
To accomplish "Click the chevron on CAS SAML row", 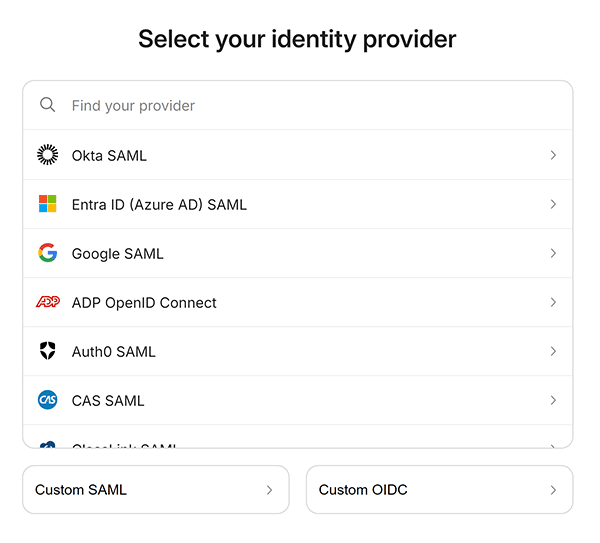I will click(x=553, y=400).
